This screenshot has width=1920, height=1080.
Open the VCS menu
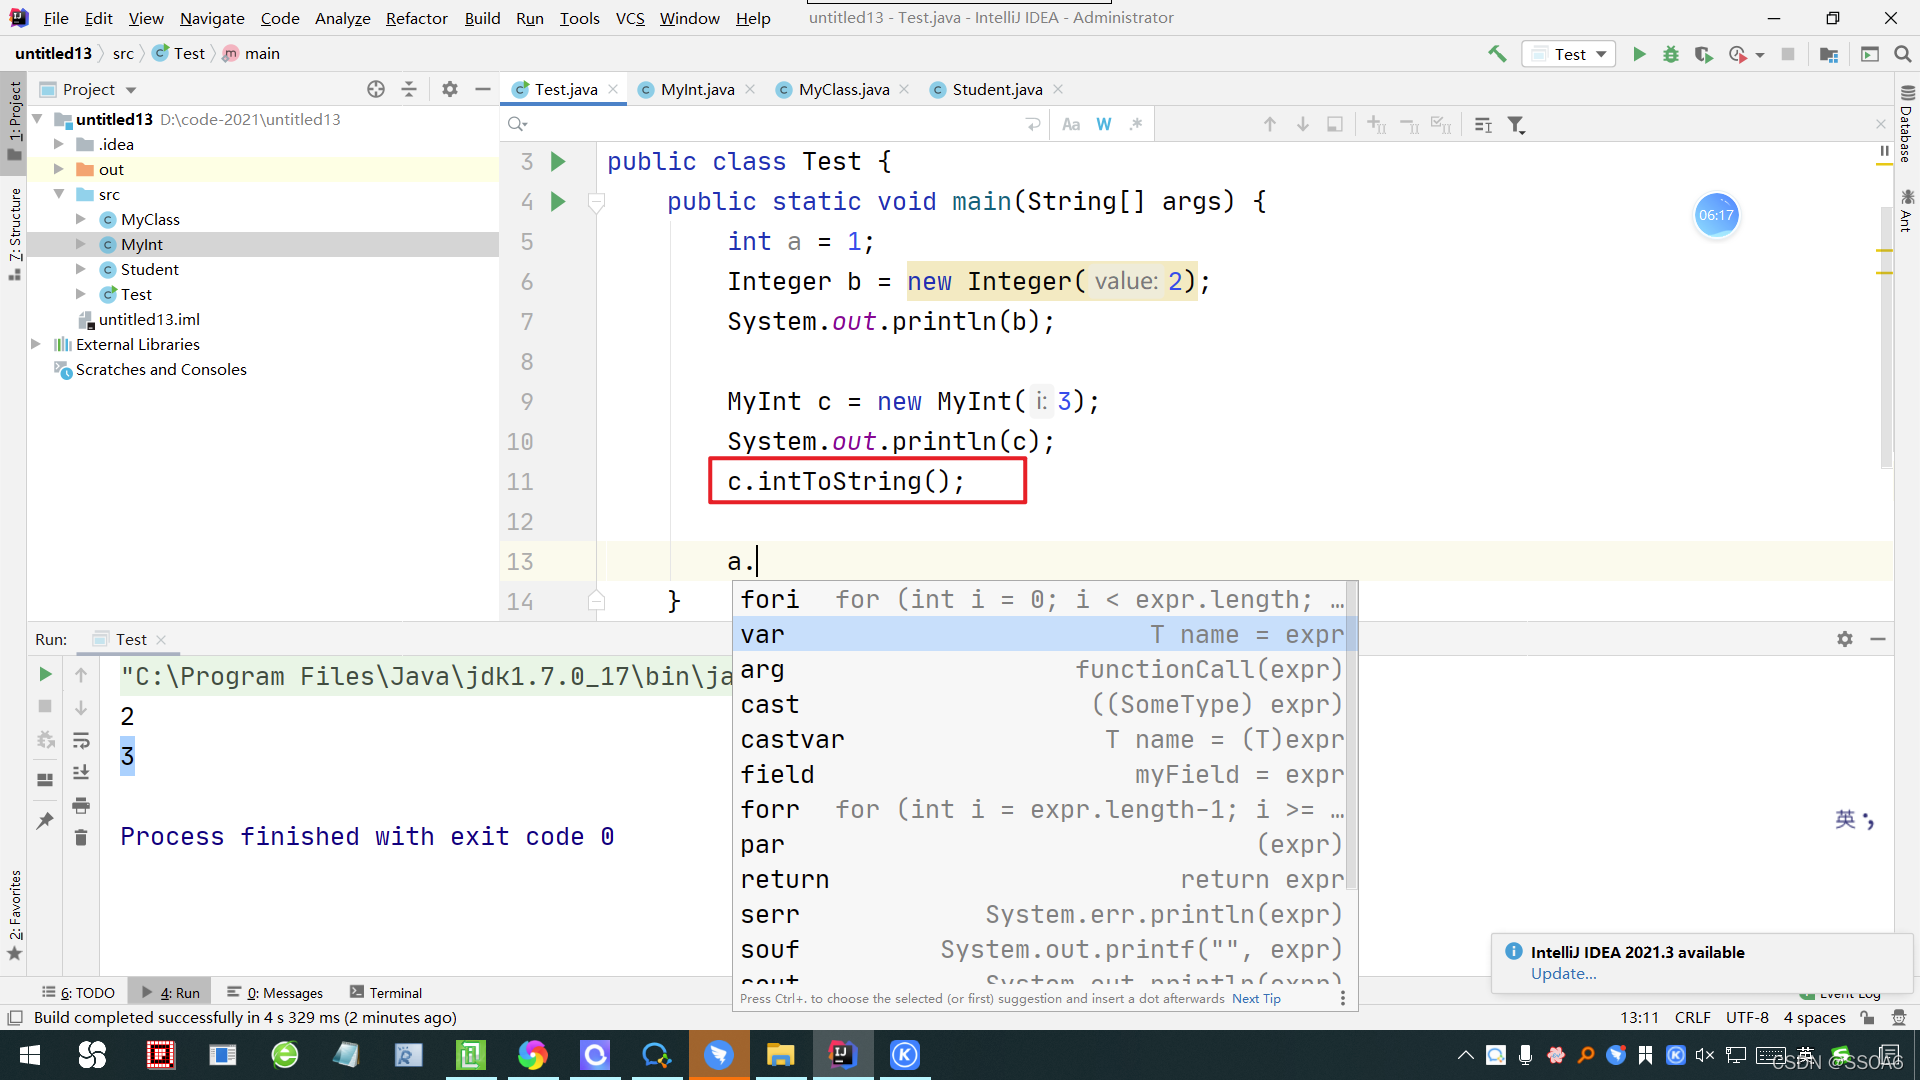630,18
